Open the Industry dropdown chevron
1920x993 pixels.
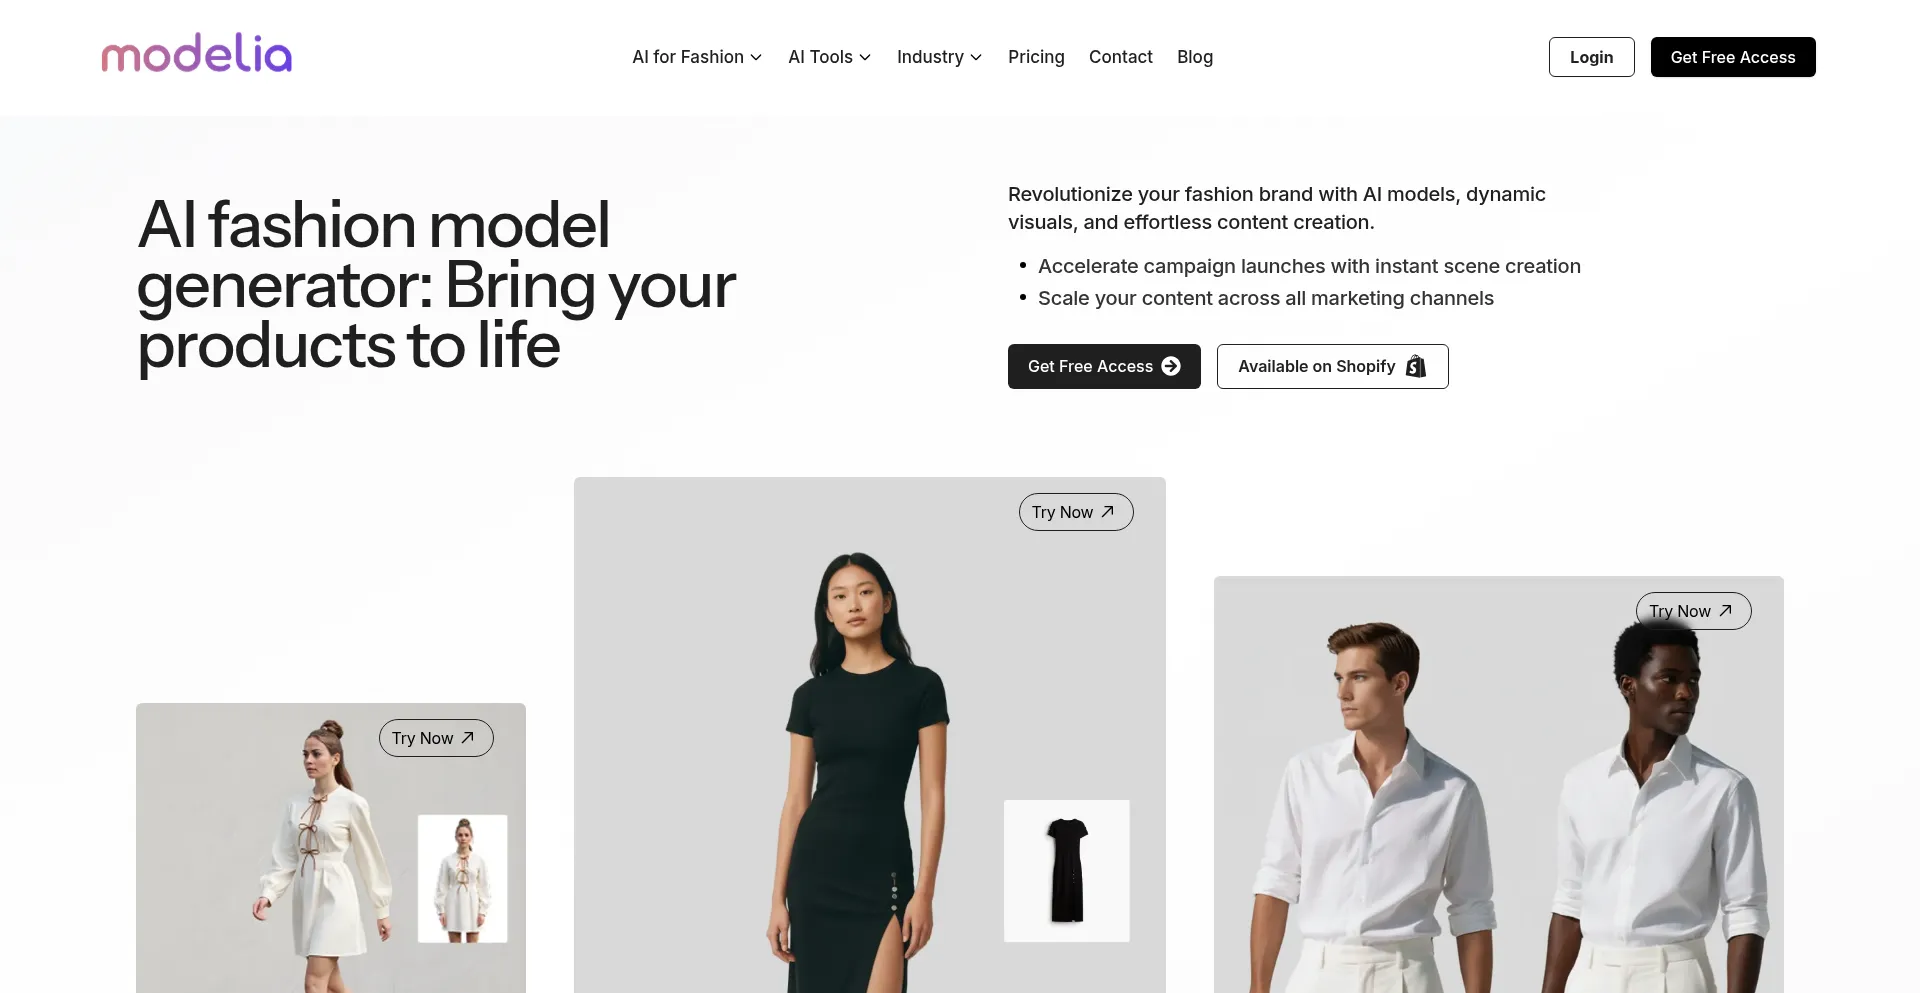(976, 58)
